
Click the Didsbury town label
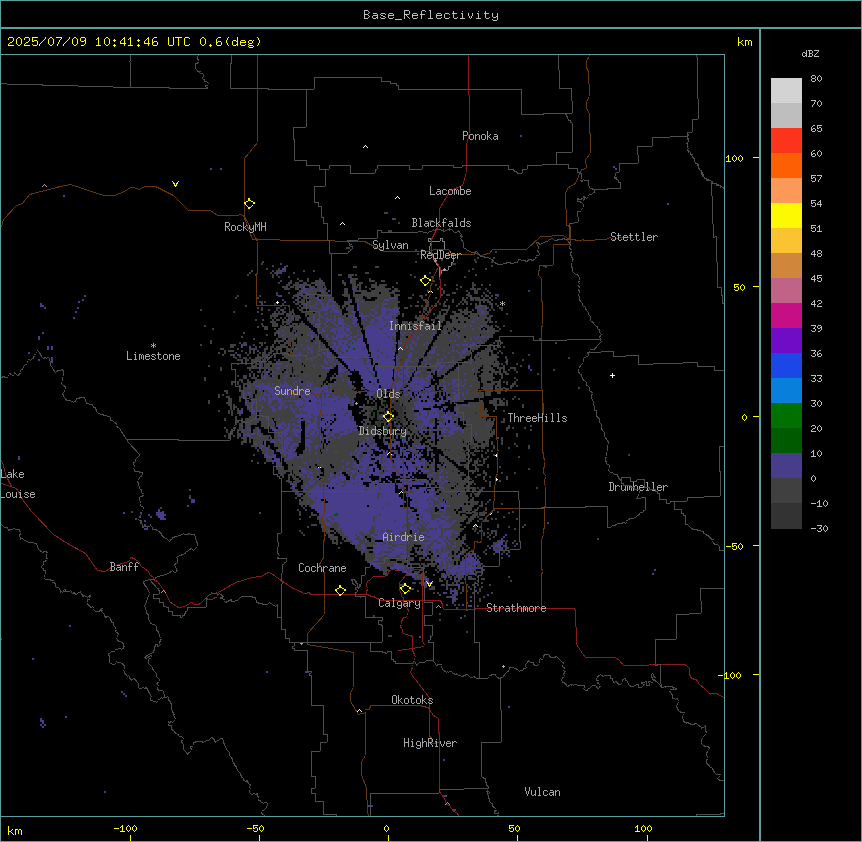(383, 431)
